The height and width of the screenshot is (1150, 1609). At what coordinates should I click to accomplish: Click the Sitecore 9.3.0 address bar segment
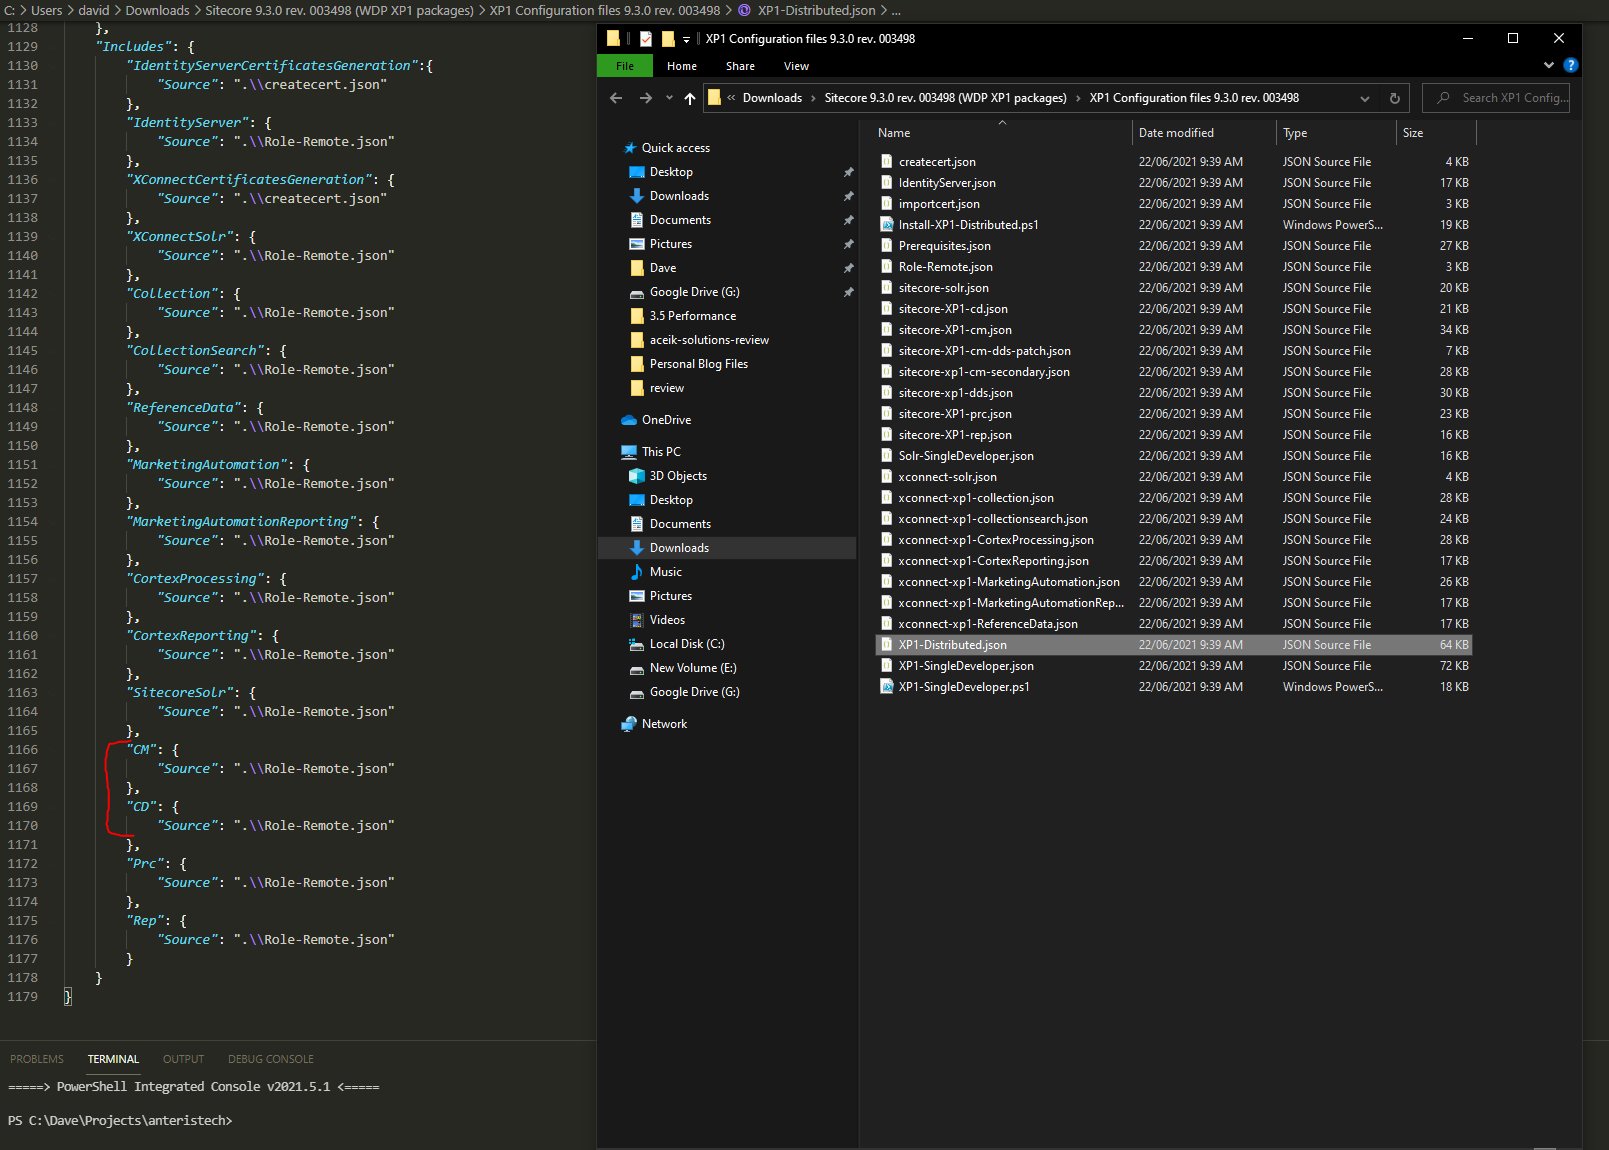tap(945, 98)
